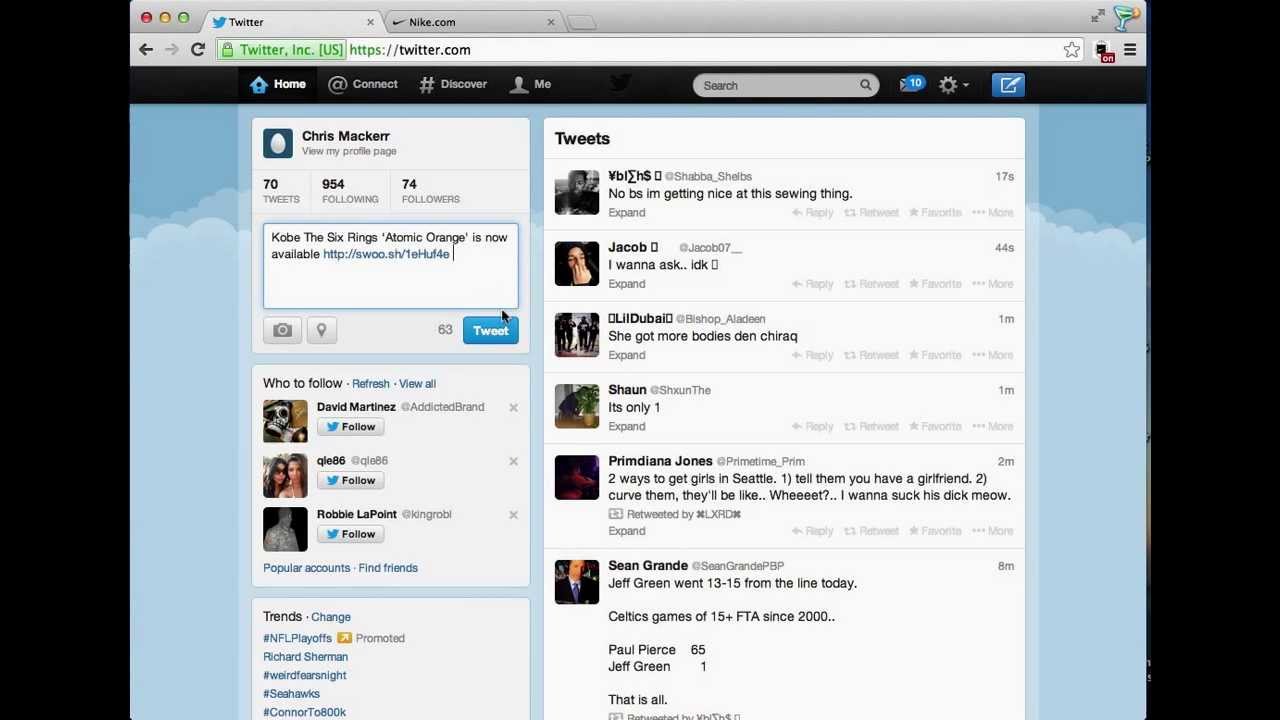This screenshot has width=1280, height=720.
Task: Open Chris Mackerr profile avatar
Action: (278, 143)
